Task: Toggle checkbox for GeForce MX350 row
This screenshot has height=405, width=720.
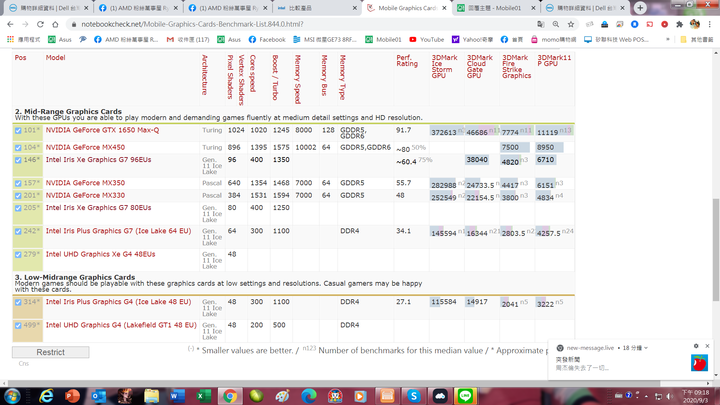Action: [18, 184]
